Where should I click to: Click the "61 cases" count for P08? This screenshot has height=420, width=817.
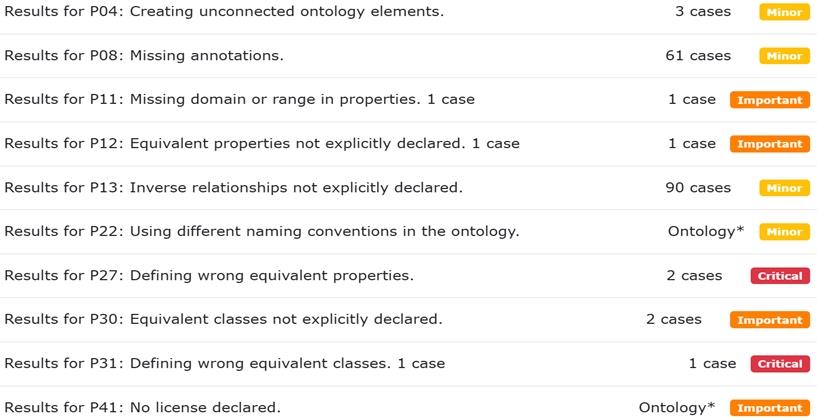(698, 56)
